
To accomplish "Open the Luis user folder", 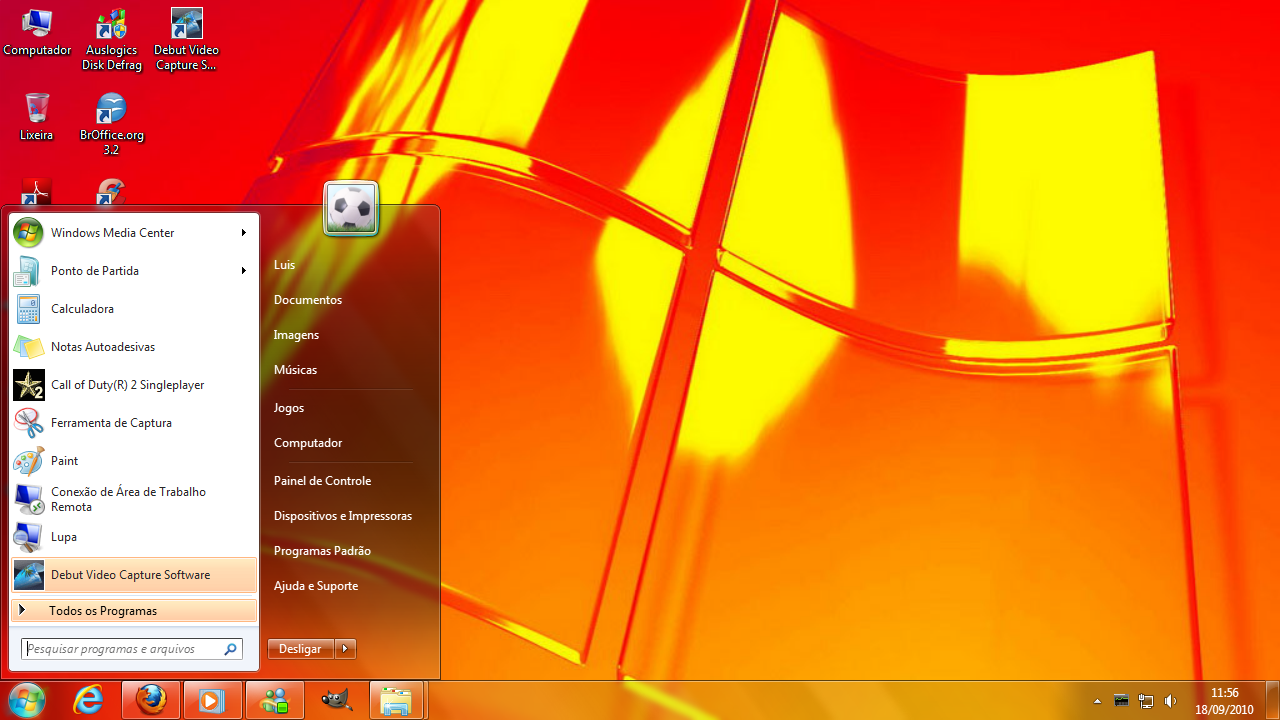I will tap(284, 264).
